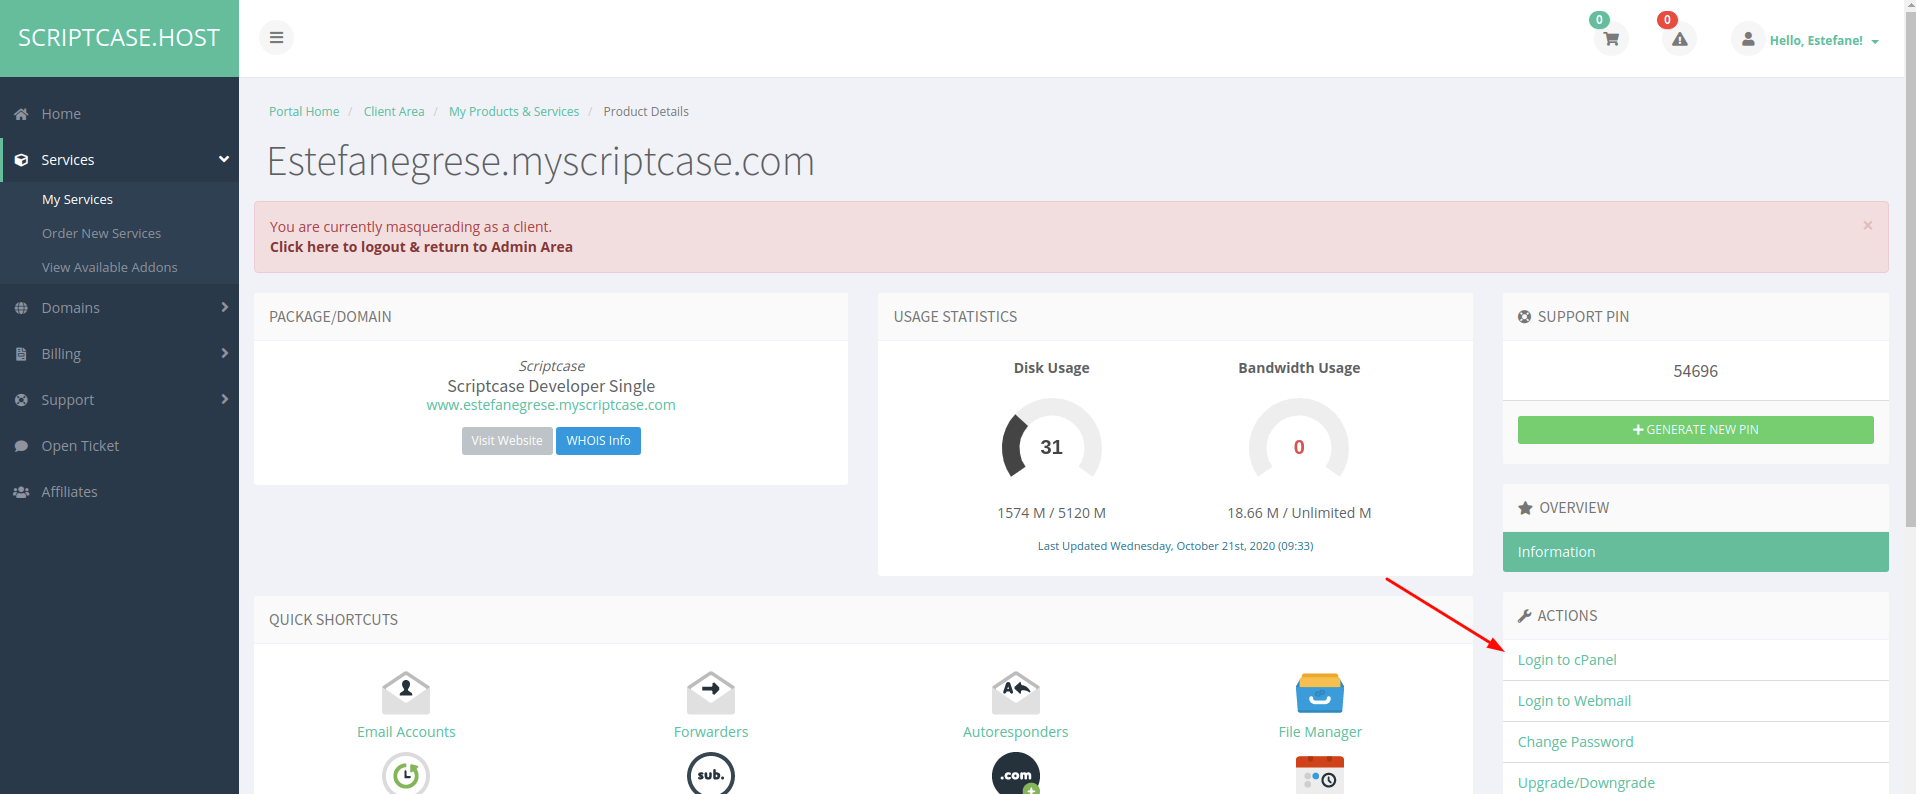
Task: Click logout & return to Admin Area link
Action: [x=421, y=247]
